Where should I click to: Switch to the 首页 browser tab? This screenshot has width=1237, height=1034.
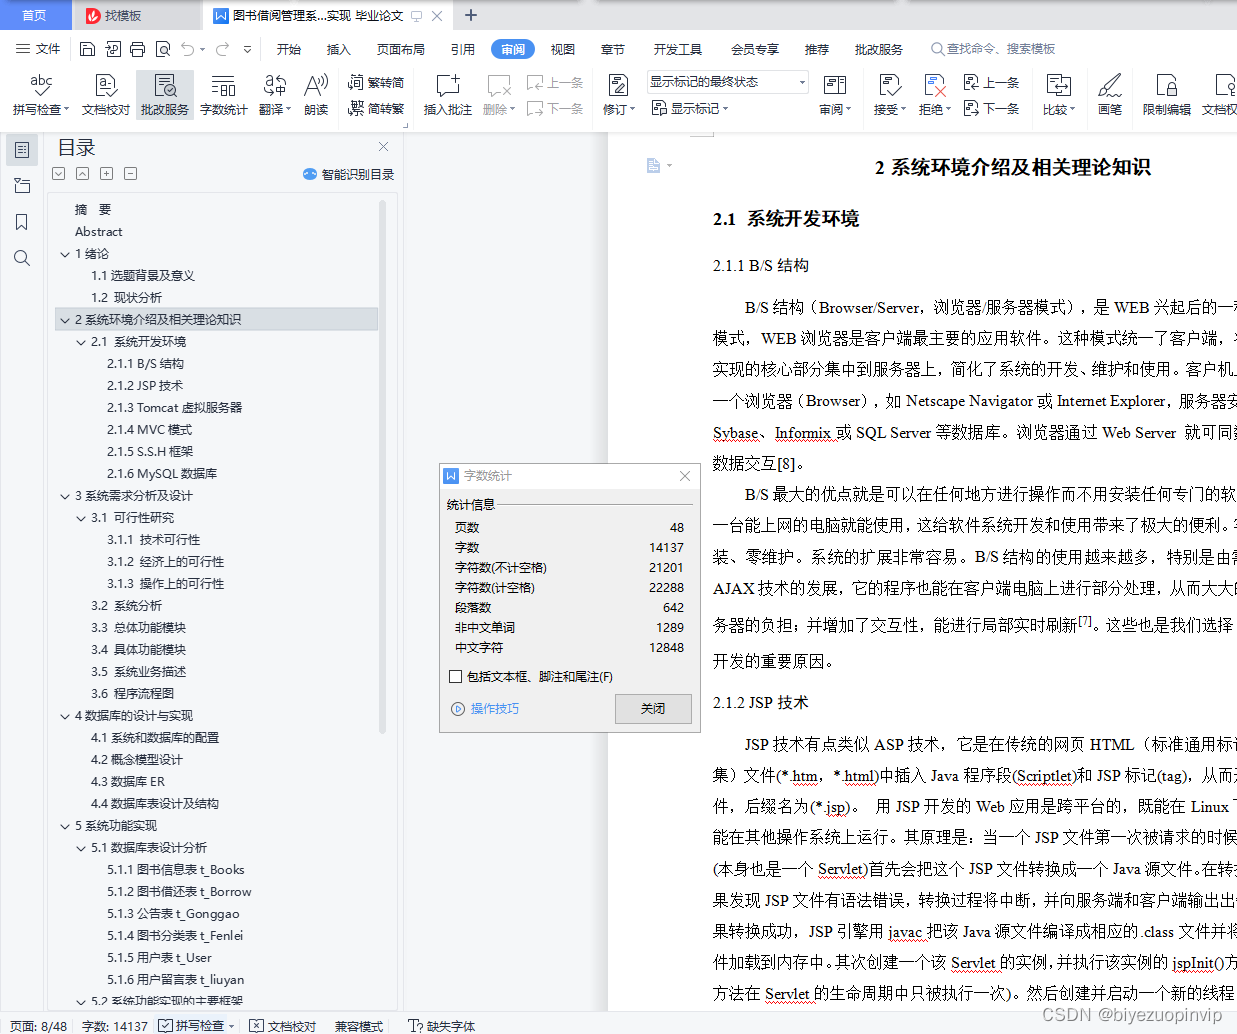click(x=34, y=15)
